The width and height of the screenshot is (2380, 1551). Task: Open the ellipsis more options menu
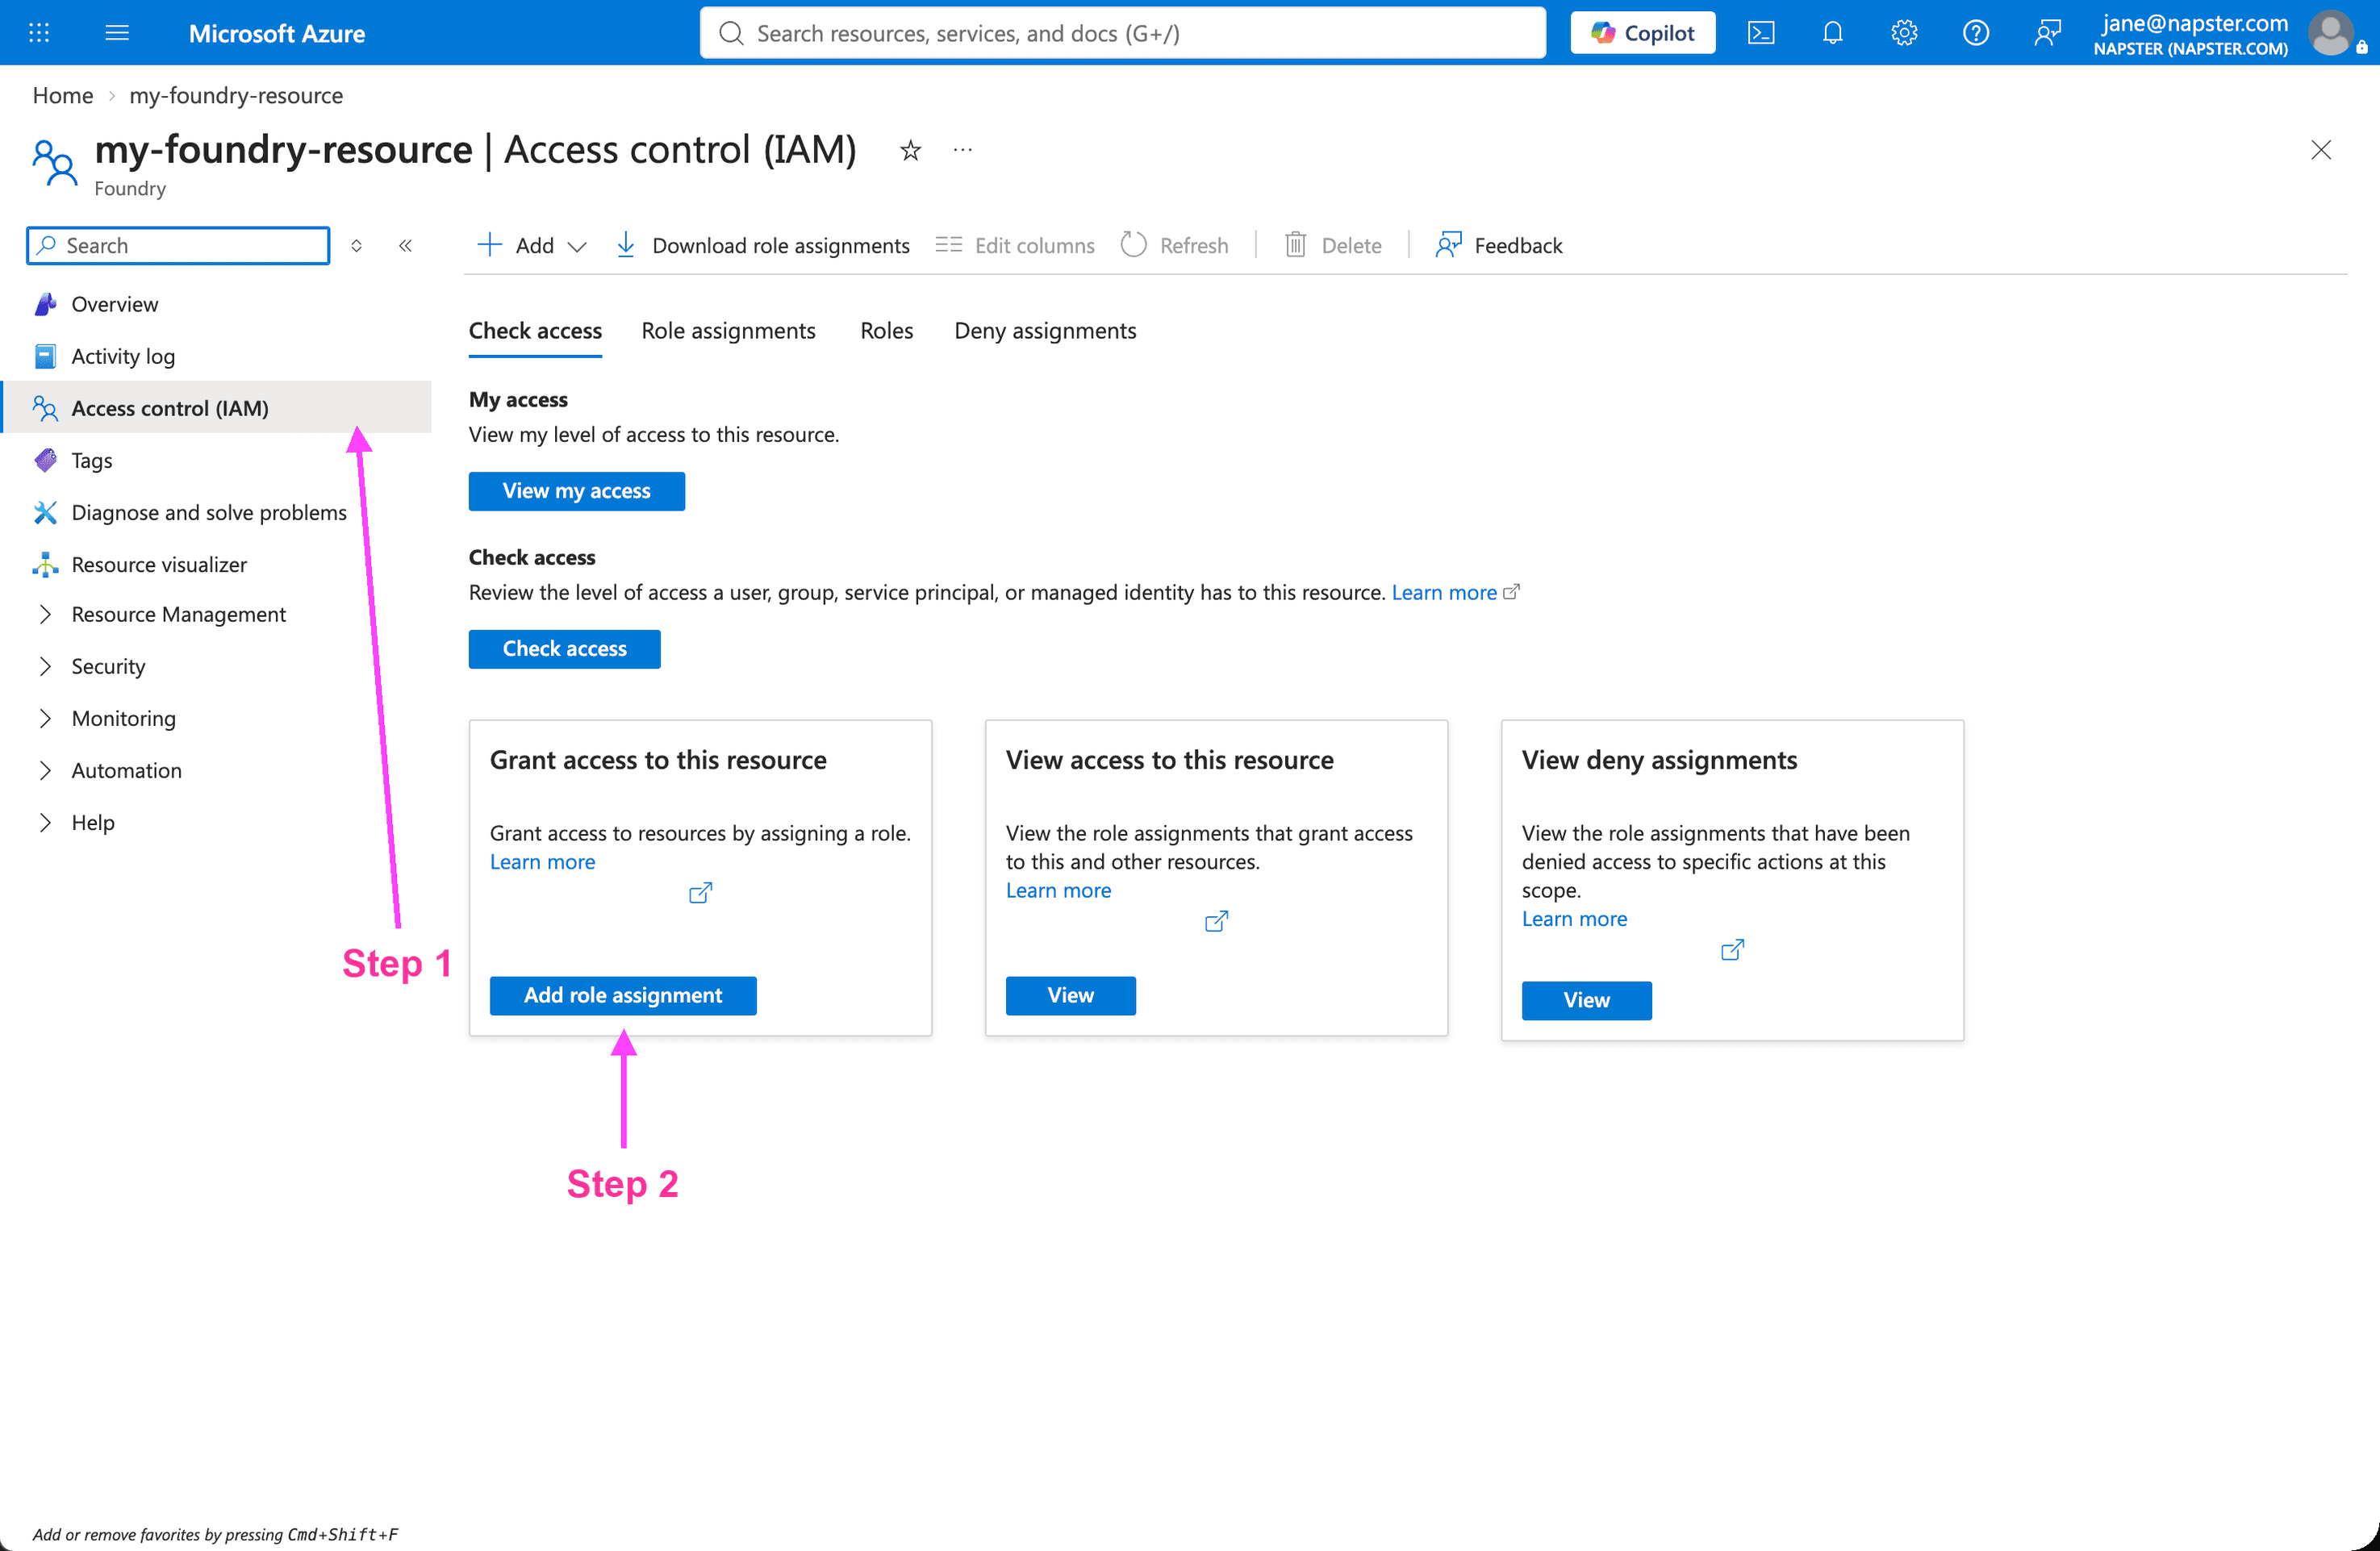click(x=962, y=150)
